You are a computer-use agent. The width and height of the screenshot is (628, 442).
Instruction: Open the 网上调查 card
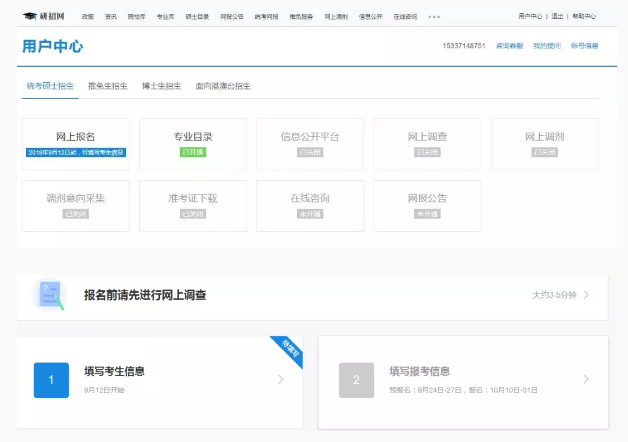click(x=427, y=144)
